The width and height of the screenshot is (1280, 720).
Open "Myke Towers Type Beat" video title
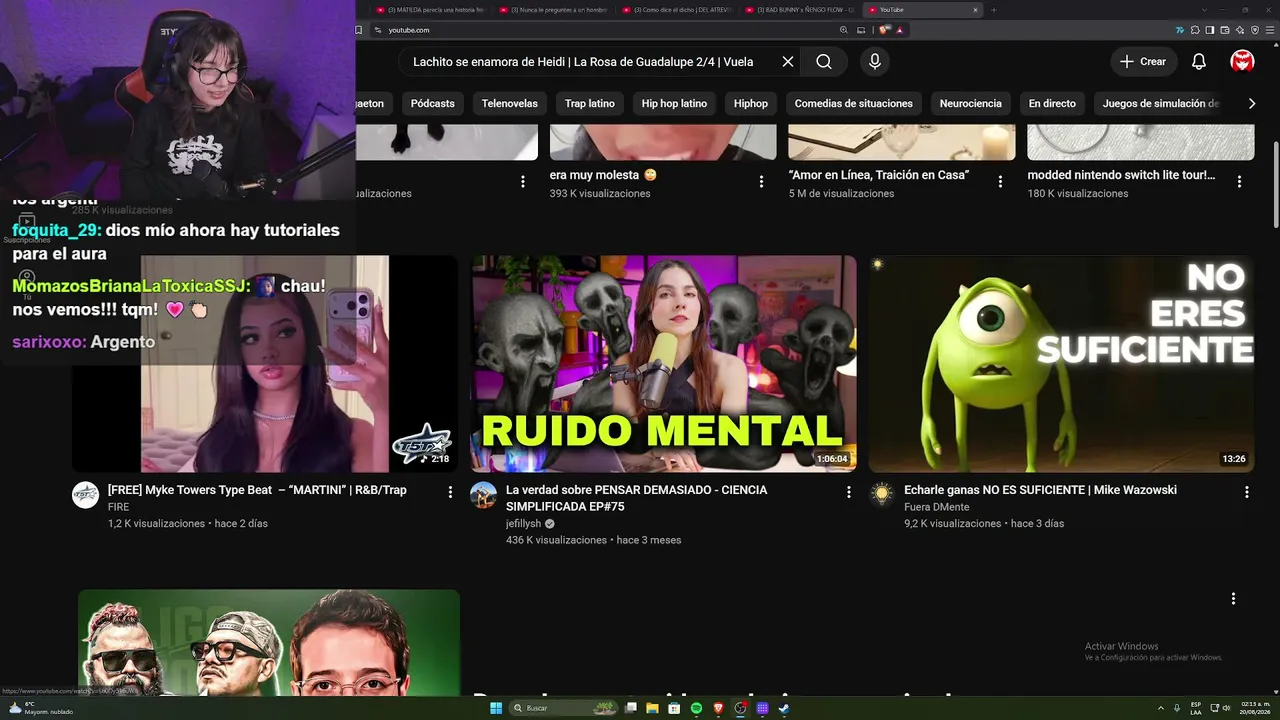click(x=257, y=490)
